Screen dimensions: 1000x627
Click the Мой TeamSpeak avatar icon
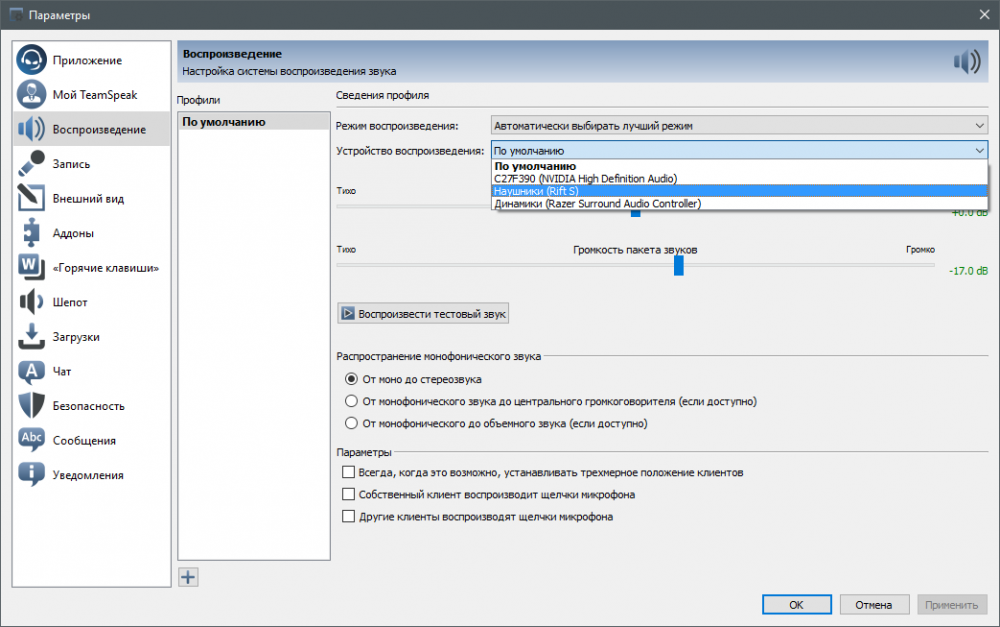32,95
